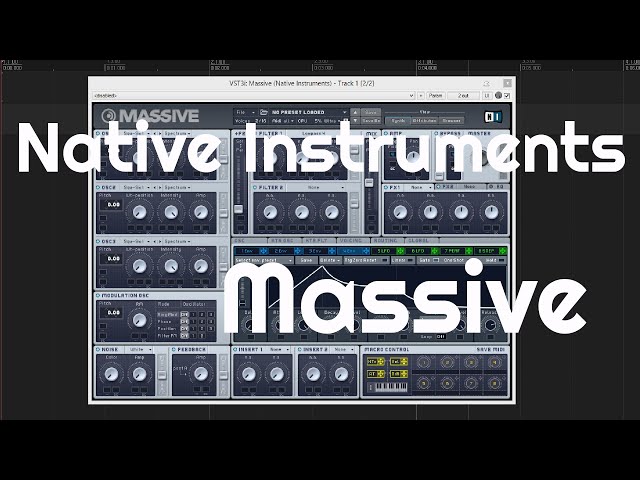
Task: Click the OSC3 Intensity knob
Action: coord(171,266)
